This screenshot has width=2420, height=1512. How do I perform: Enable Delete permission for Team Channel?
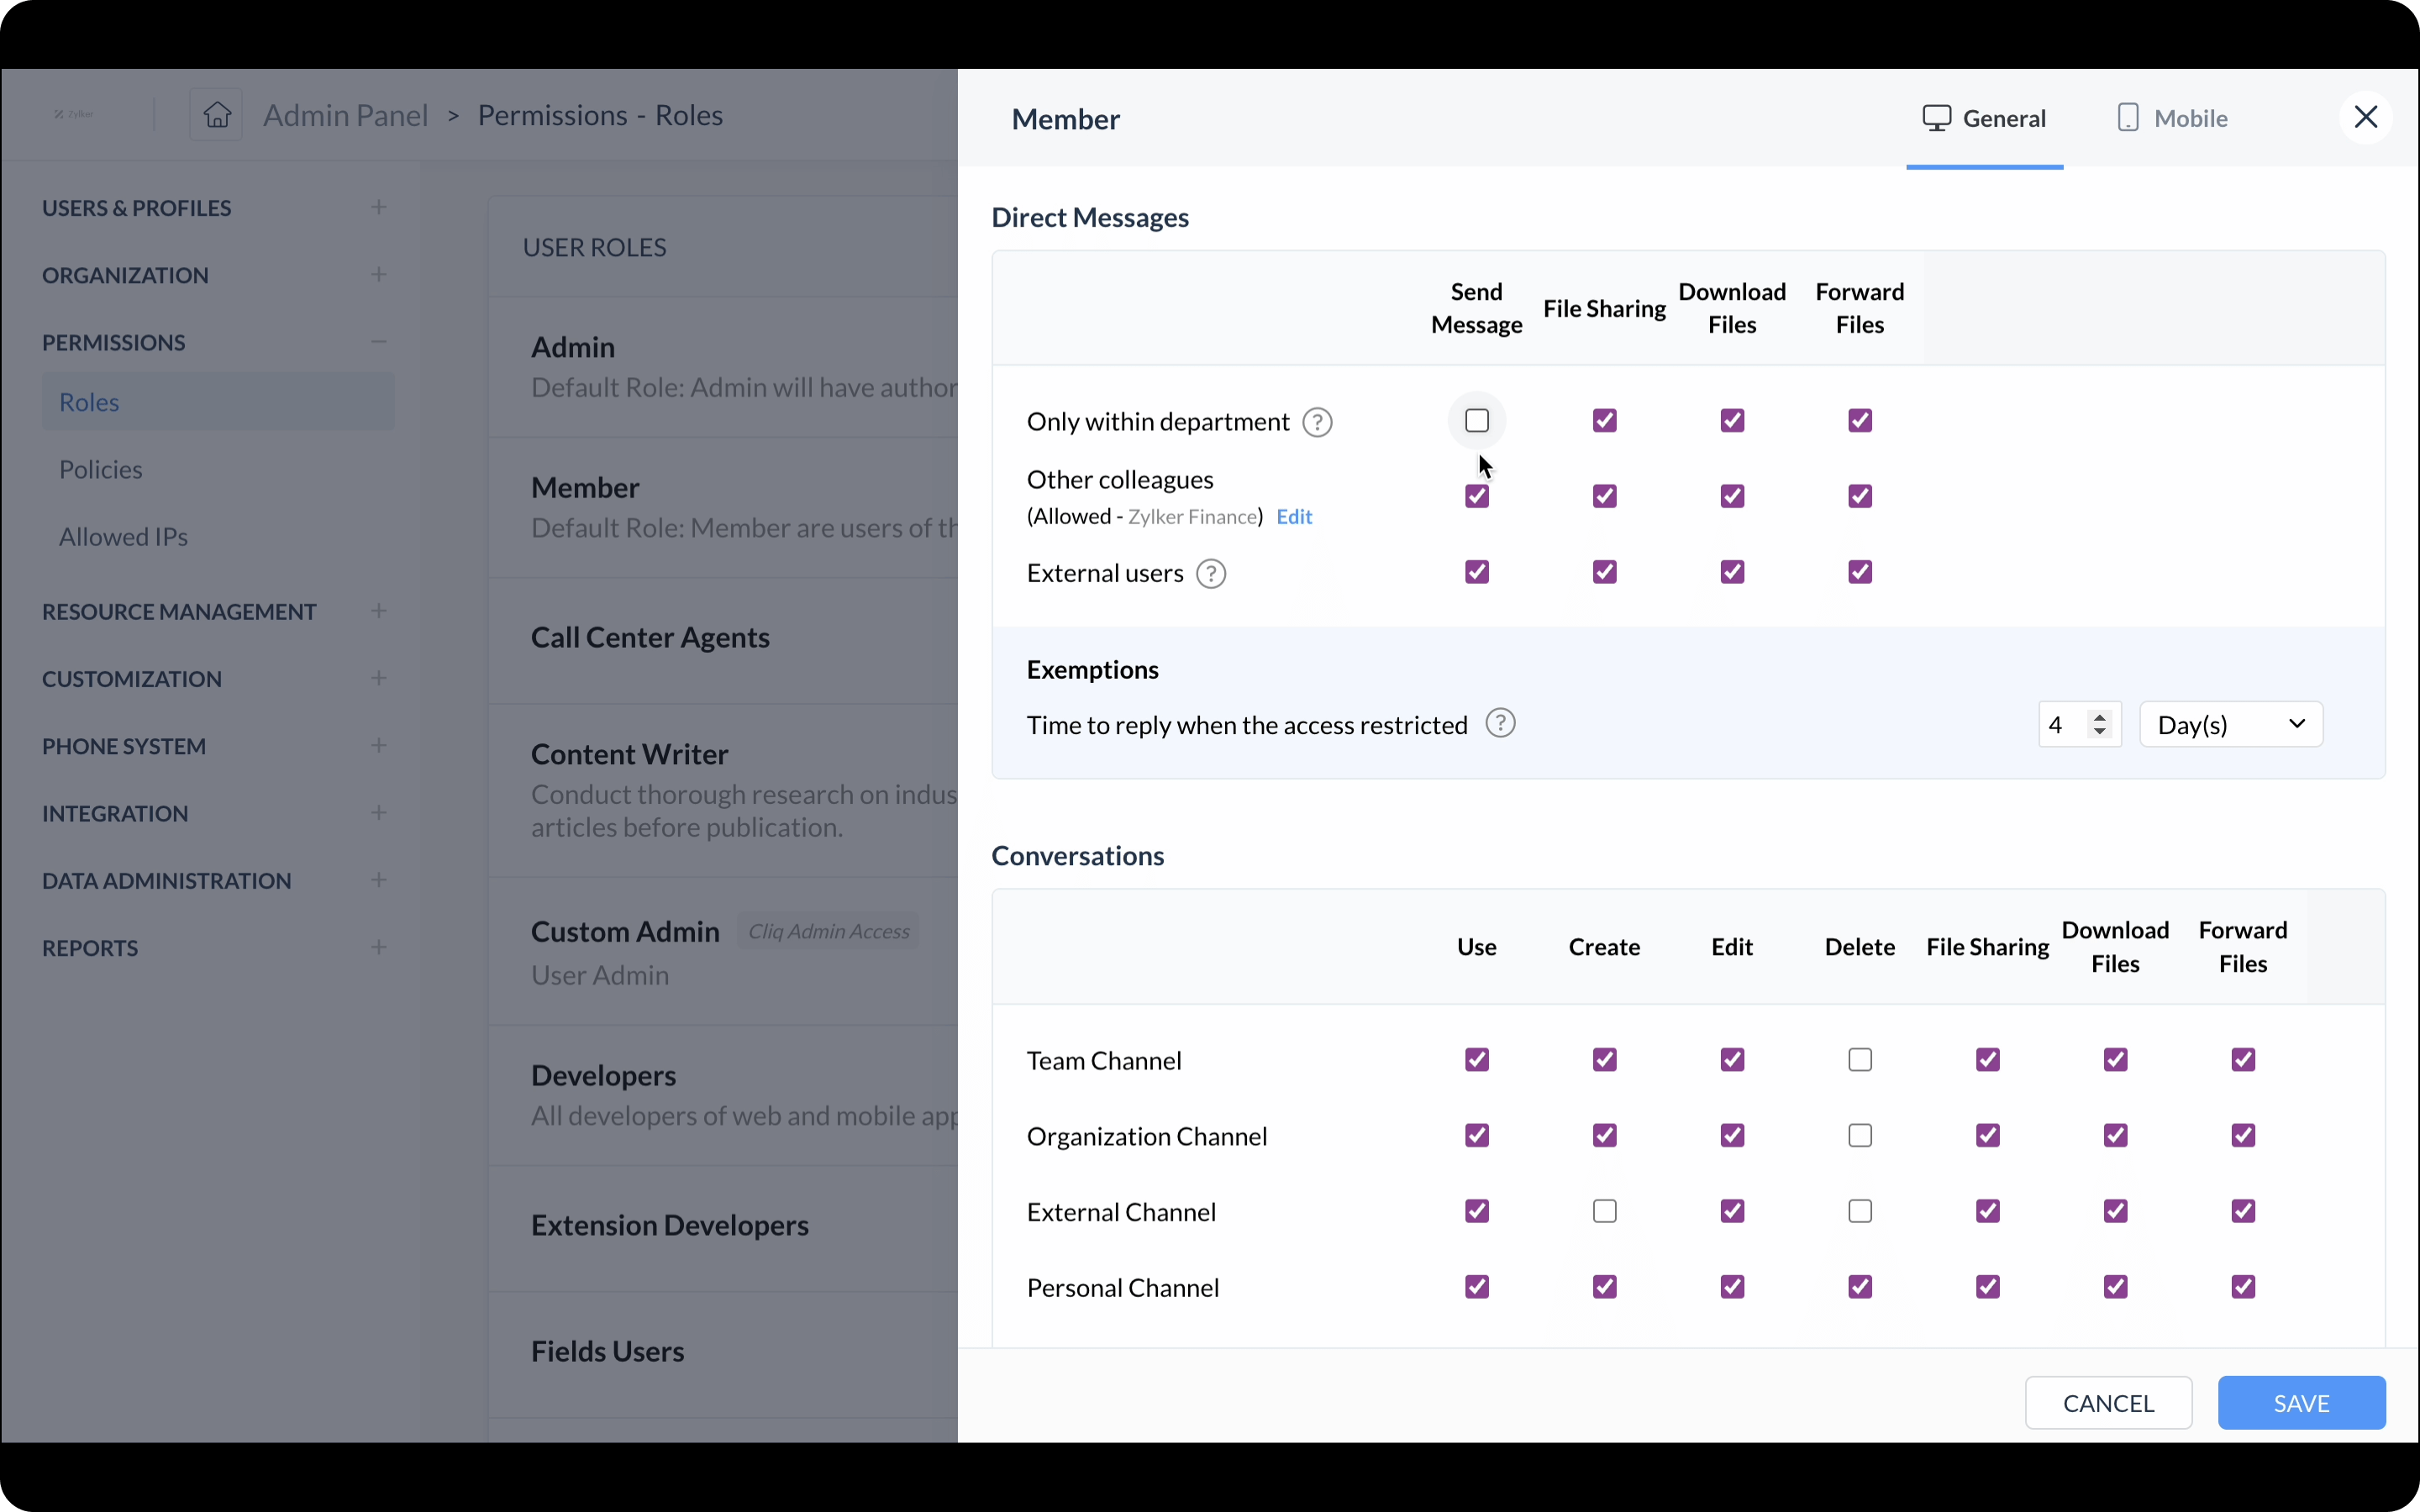[1860, 1059]
